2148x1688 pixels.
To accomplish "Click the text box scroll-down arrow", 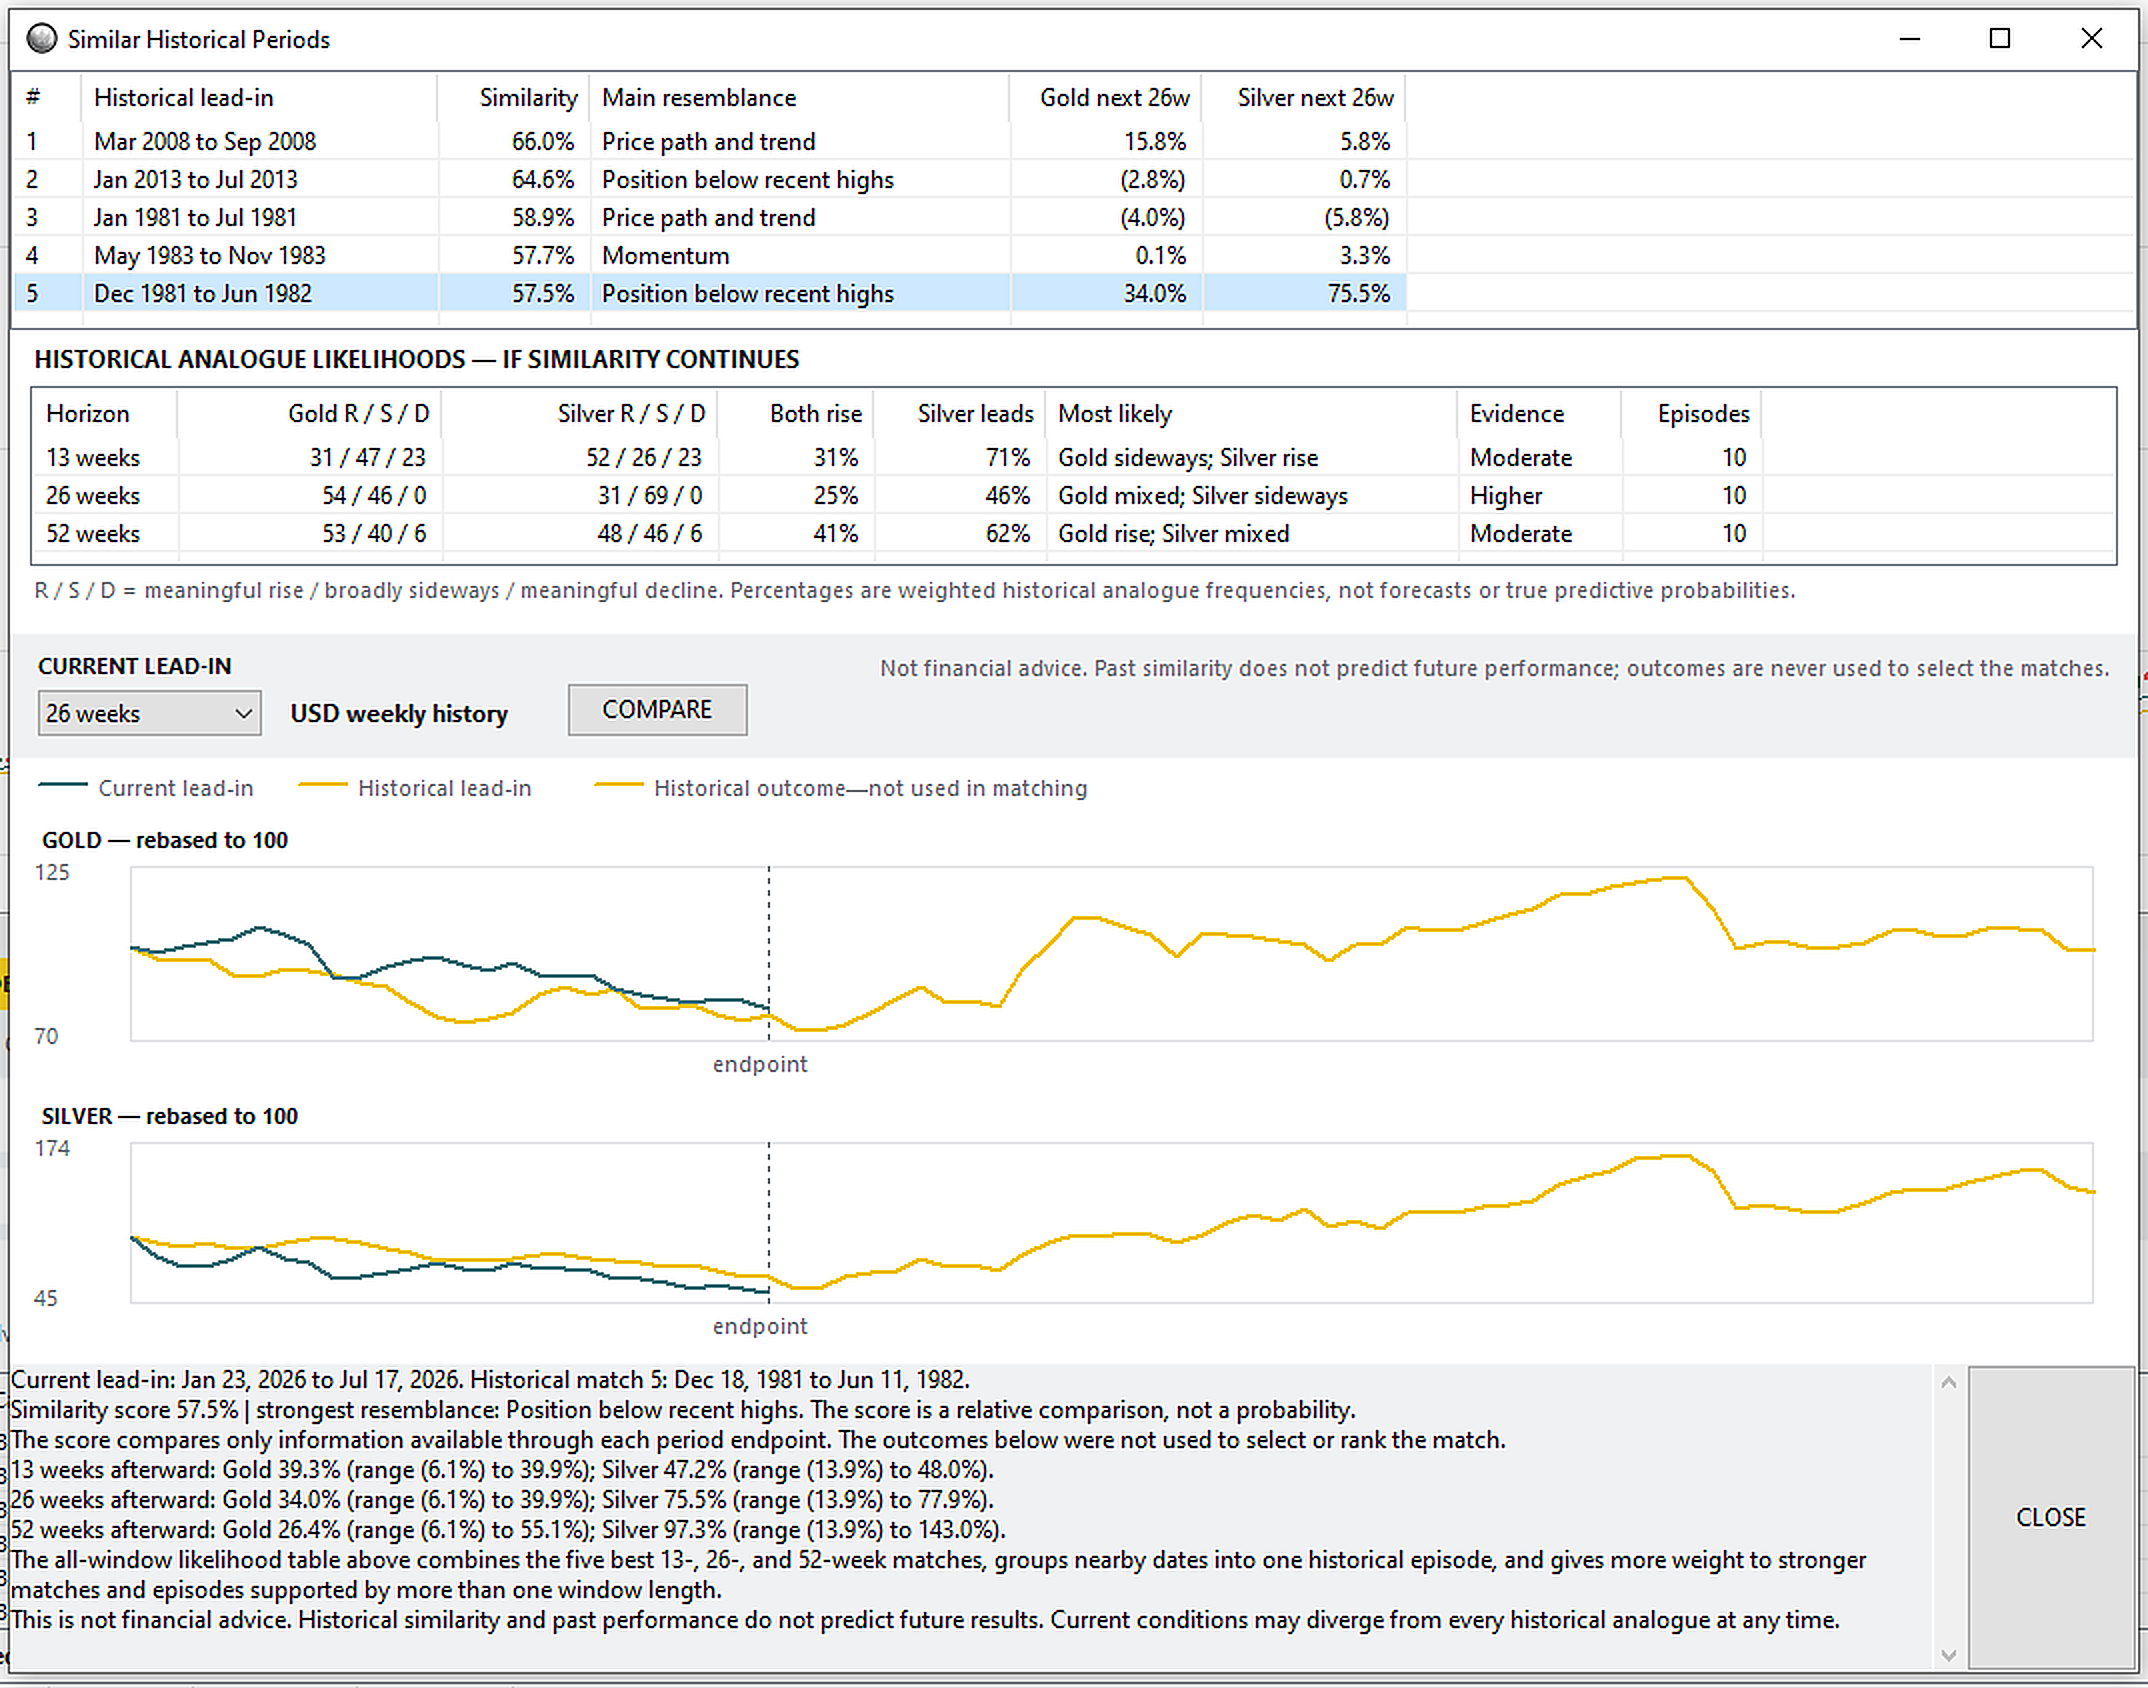I will [1948, 1655].
